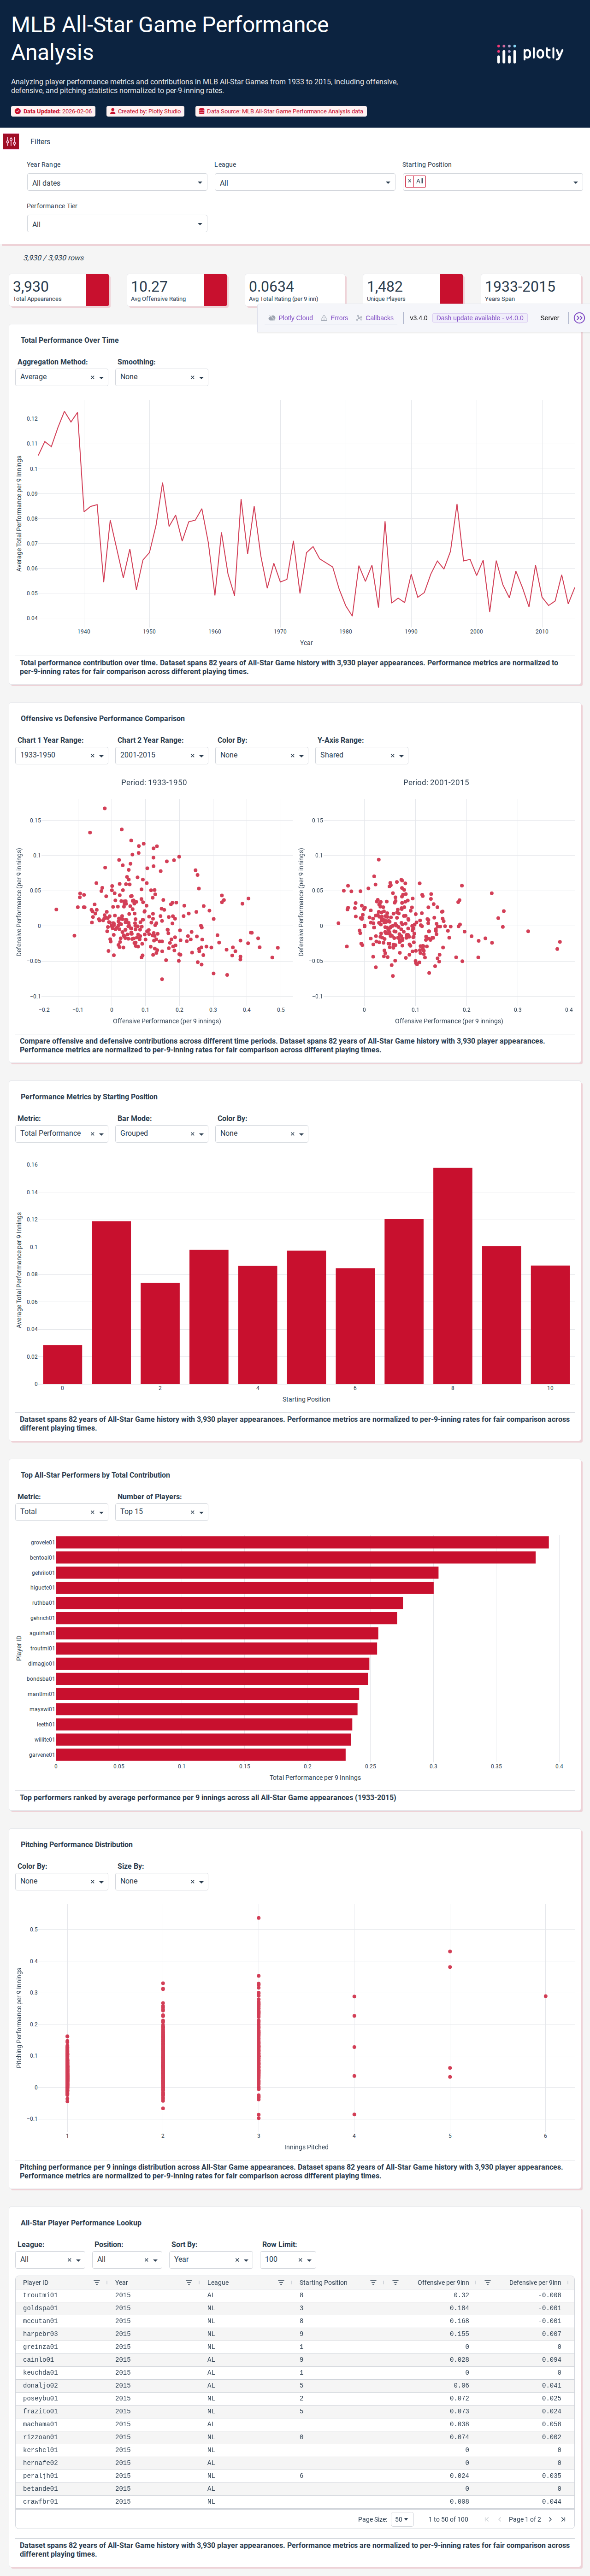
Task: Open the Performance Tier dropdown
Action: coord(116,224)
